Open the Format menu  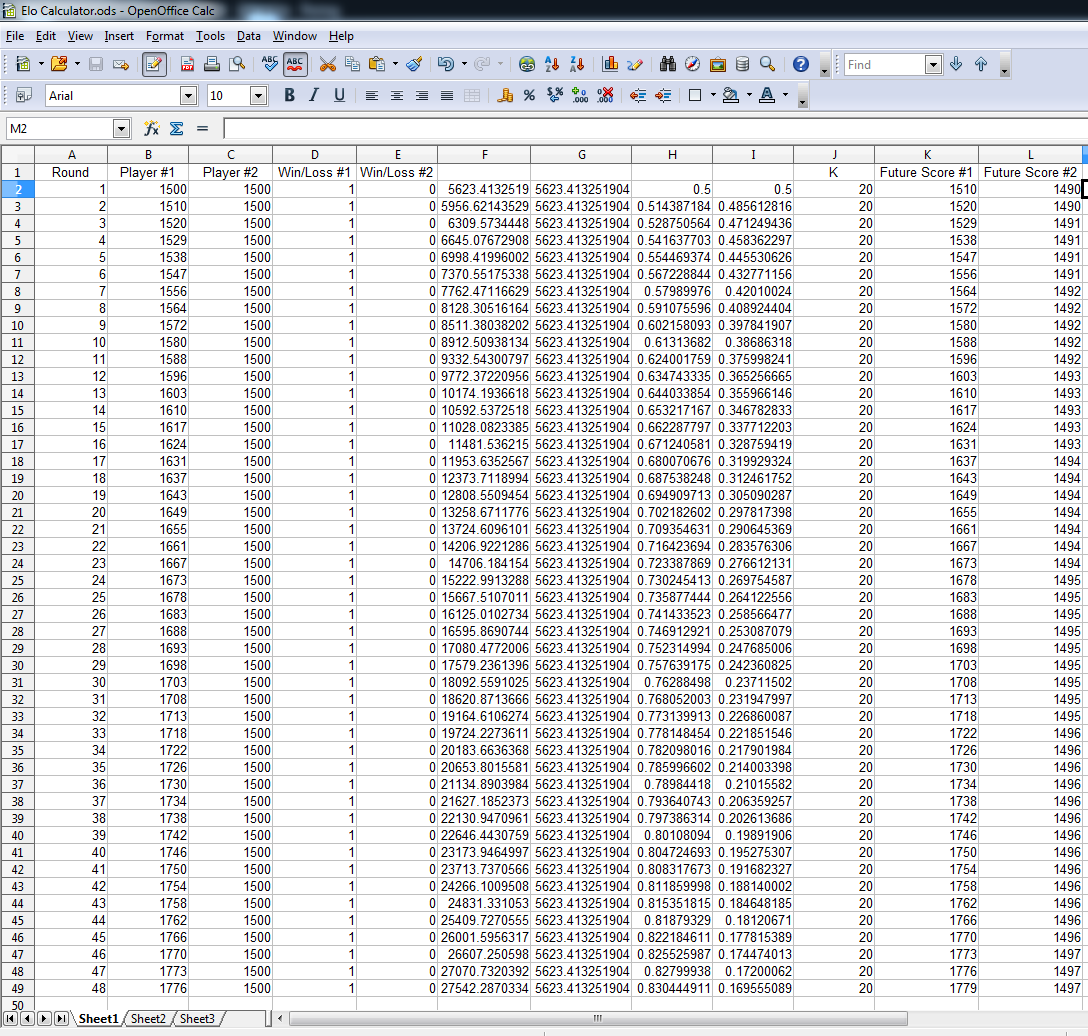click(164, 36)
